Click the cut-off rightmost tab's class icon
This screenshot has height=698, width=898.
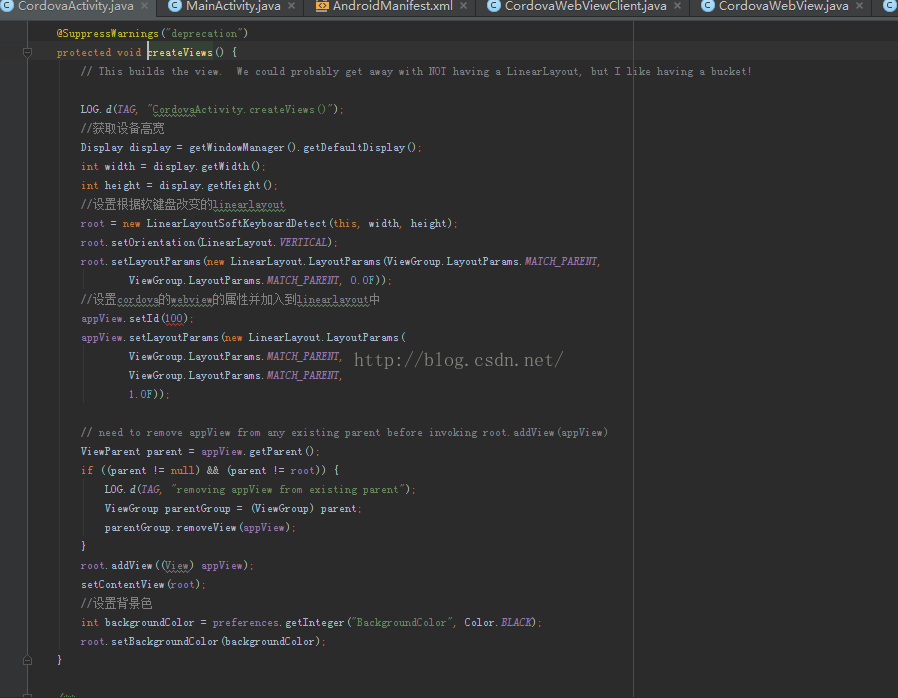[890, 6]
